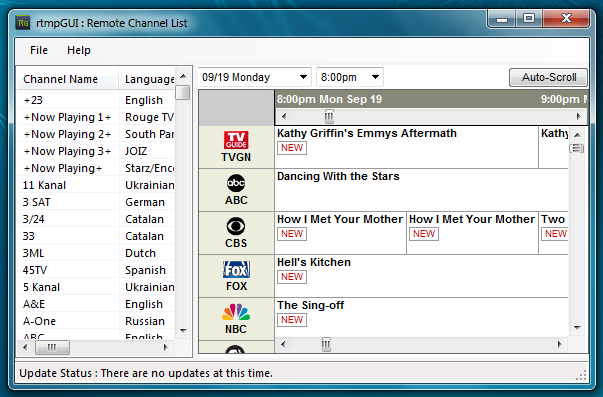This screenshot has height=397, width=603.
Task: Click the NBC peacock logo
Action: pos(236,312)
